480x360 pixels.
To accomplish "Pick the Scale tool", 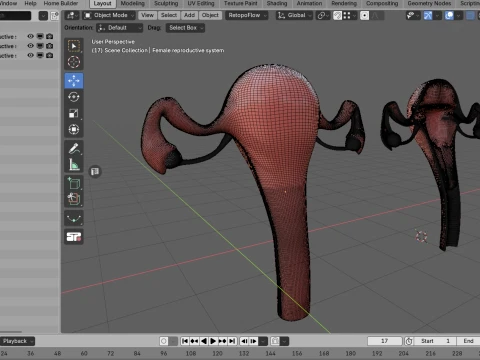I will 74,113.
